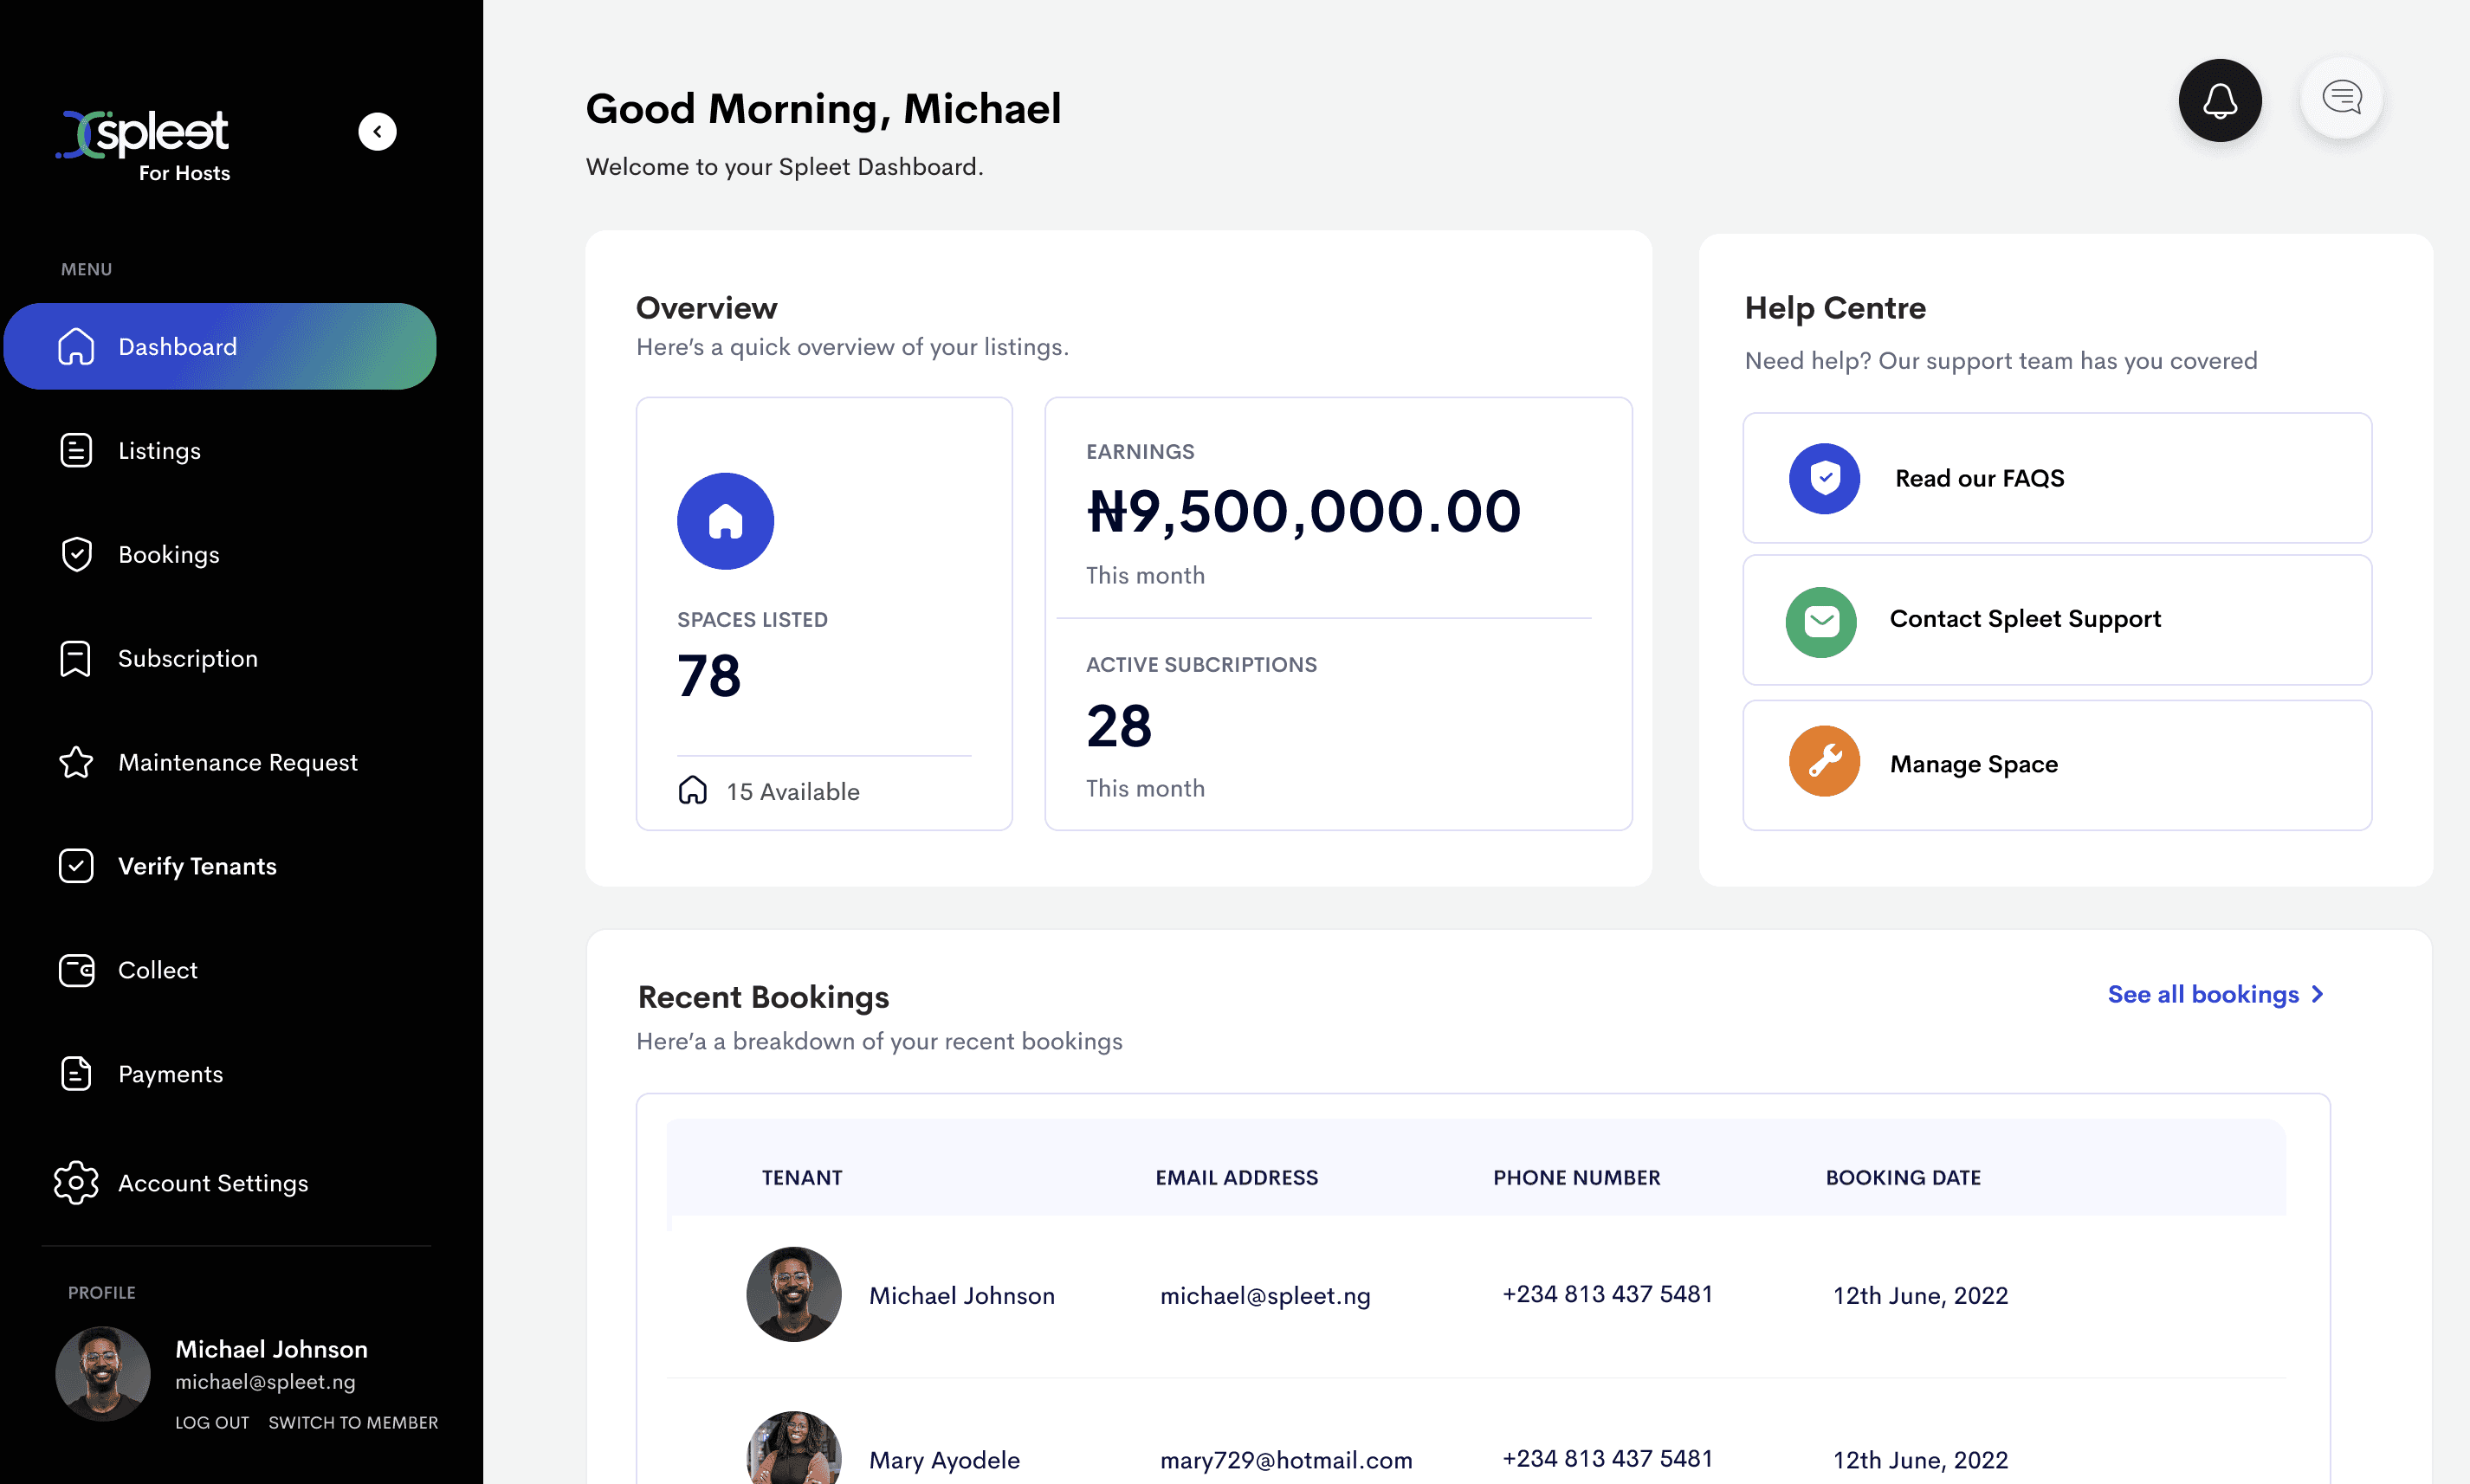Screen dimensions: 2470x1484
Task: Click the LOG OUT link
Action: pos(212,1422)
